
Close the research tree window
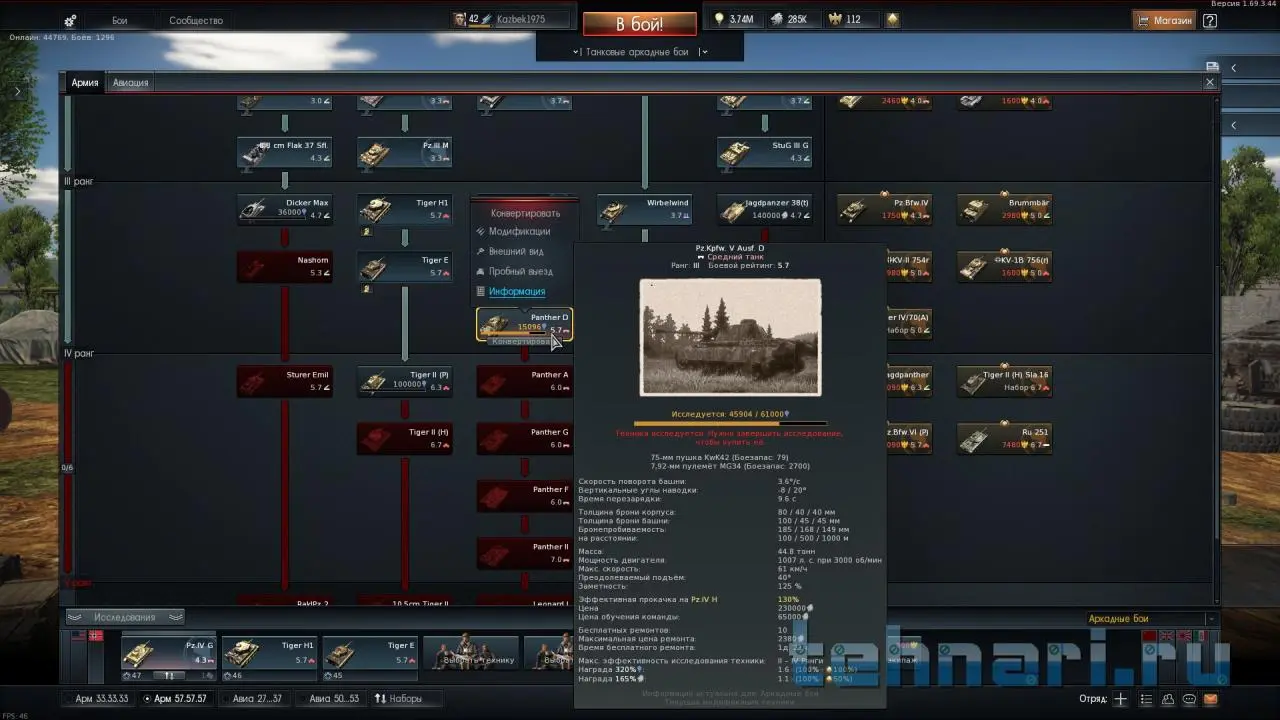(1210, 83)
